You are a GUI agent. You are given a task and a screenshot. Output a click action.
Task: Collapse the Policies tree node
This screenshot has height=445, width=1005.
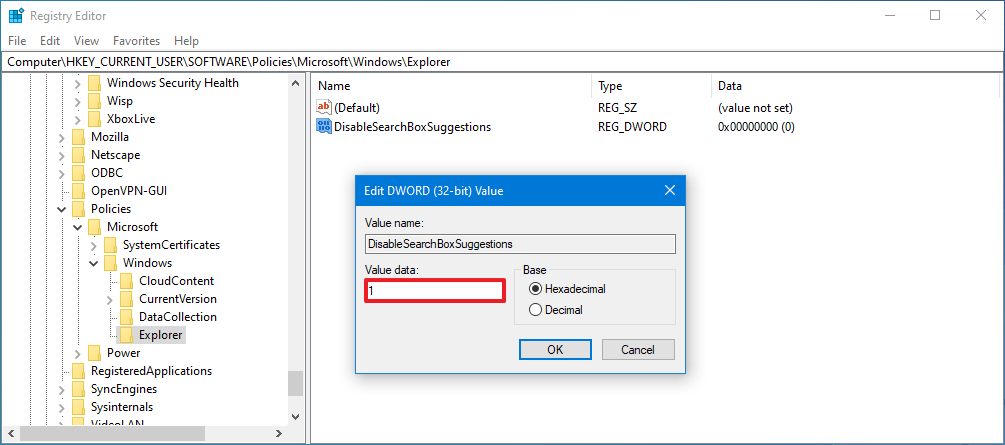[62, 209]
